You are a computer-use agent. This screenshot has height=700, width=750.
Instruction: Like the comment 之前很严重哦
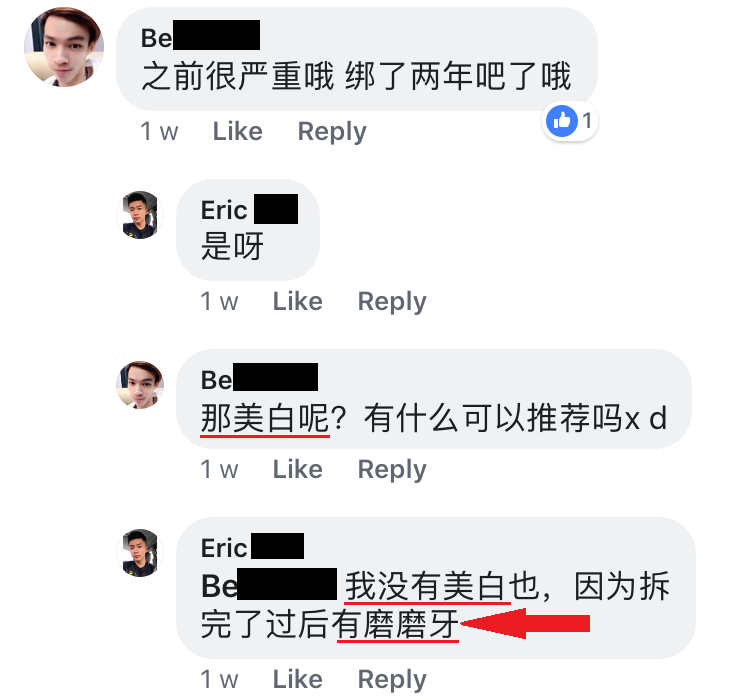[x=238, y=131]
